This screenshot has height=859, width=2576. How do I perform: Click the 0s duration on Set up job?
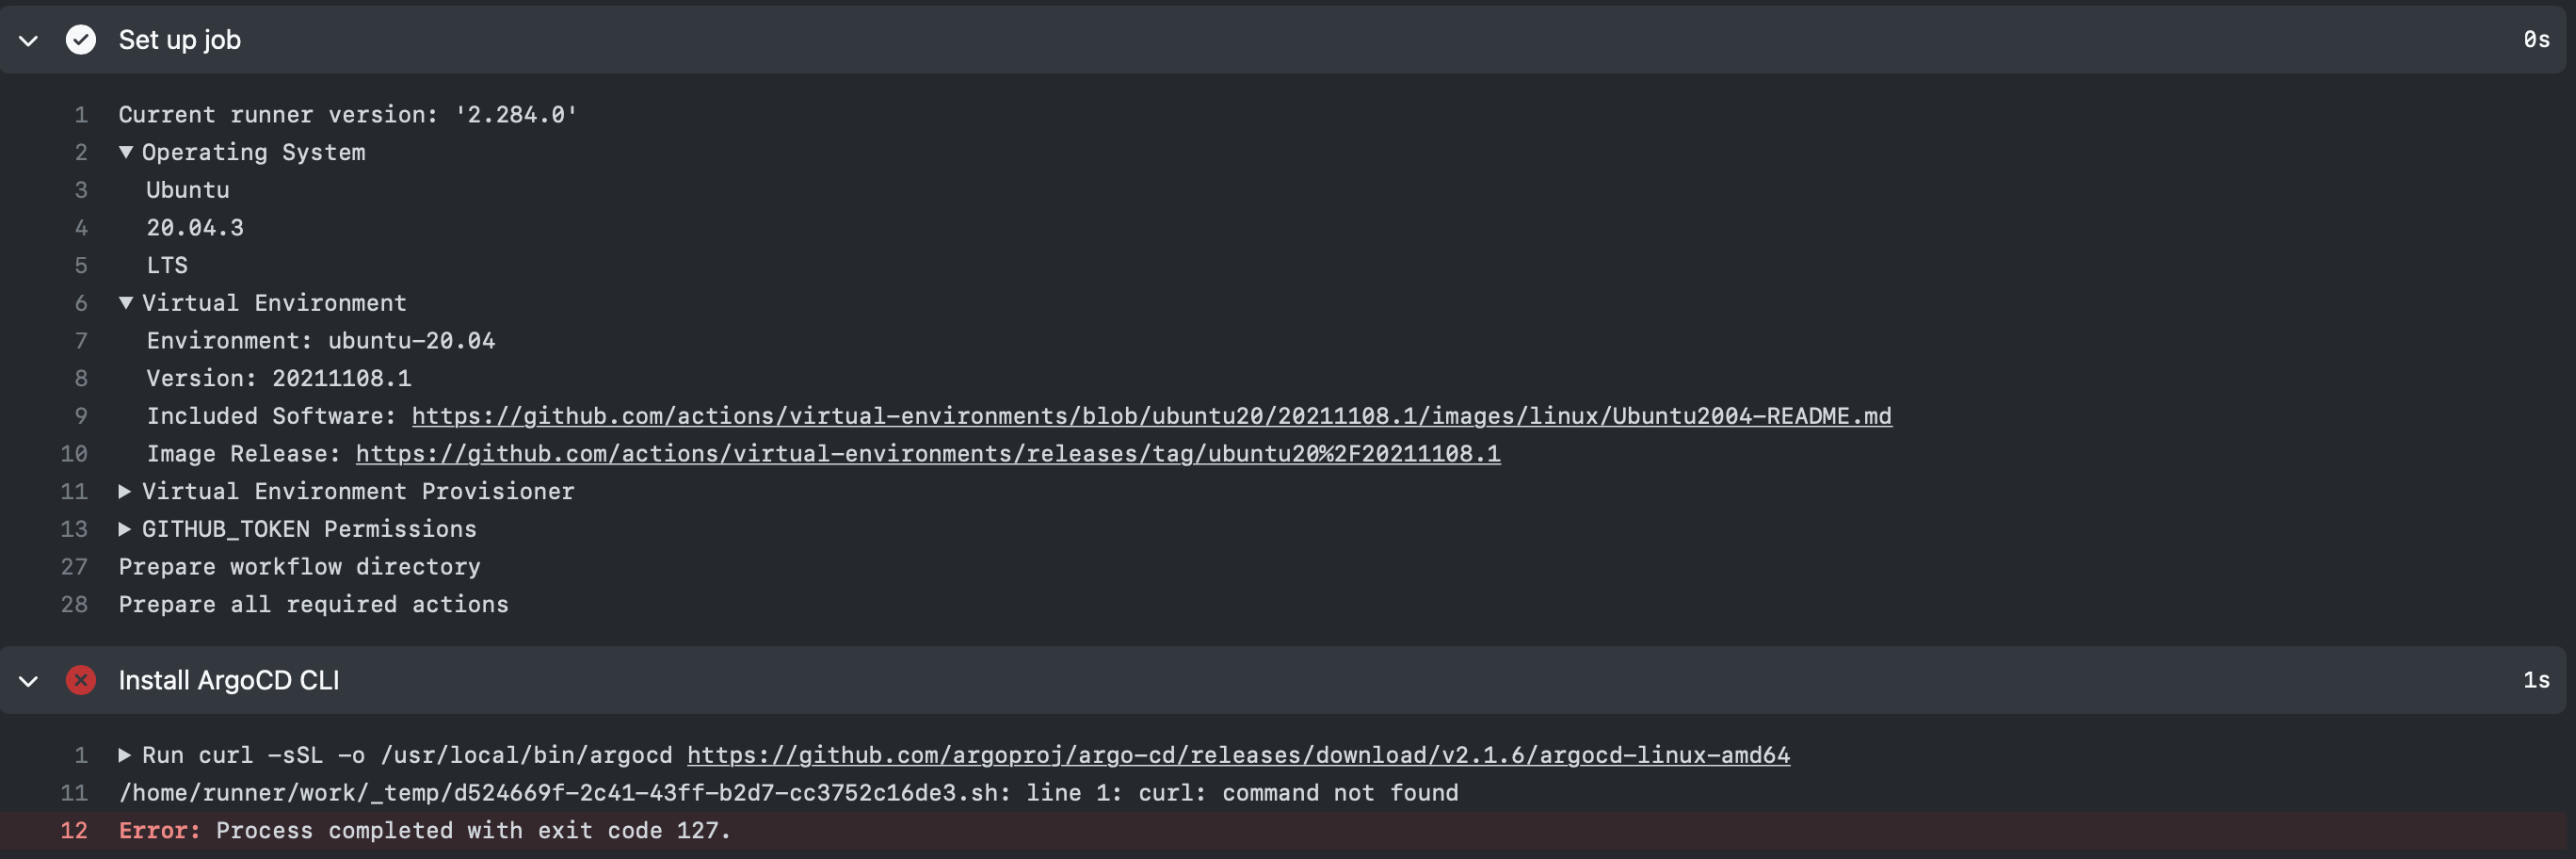[2537, 40]
